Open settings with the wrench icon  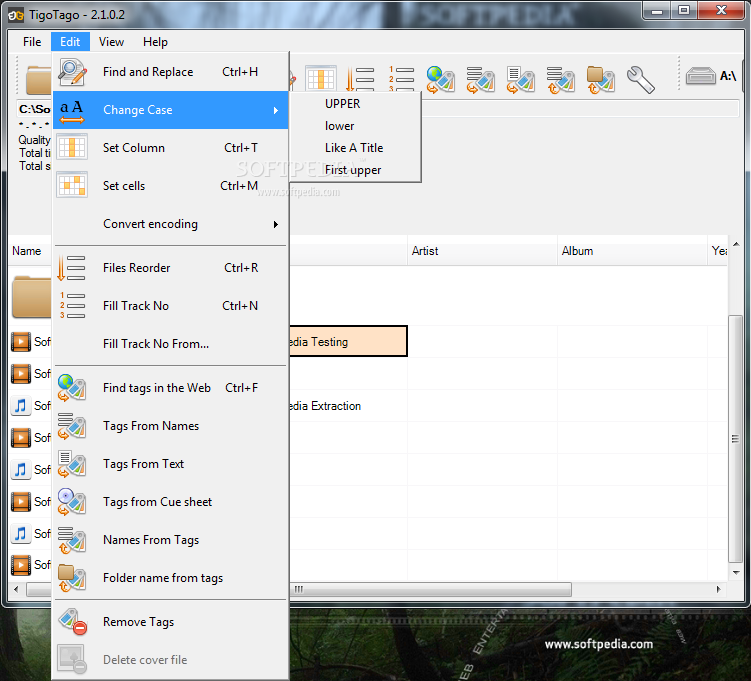pyautogui.click(x=640, y=80)
